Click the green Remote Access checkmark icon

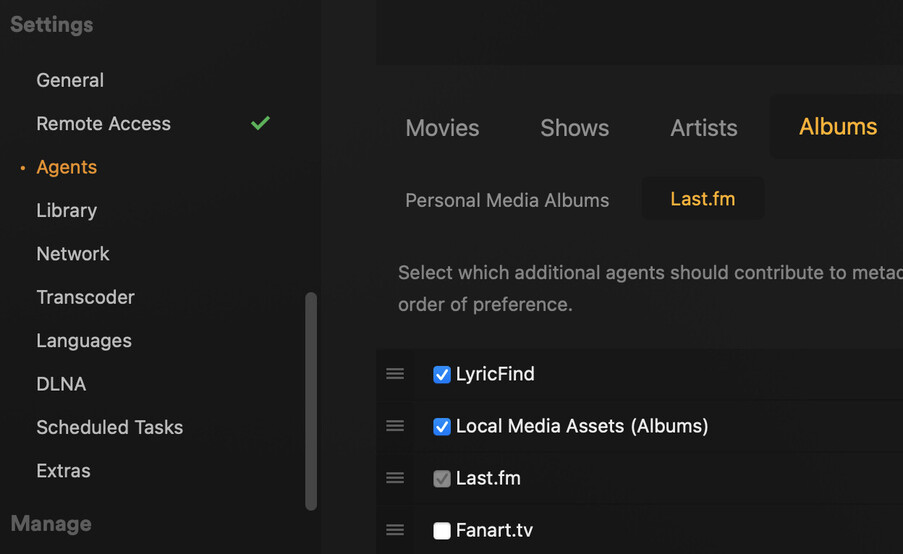(x=260, y=123)
